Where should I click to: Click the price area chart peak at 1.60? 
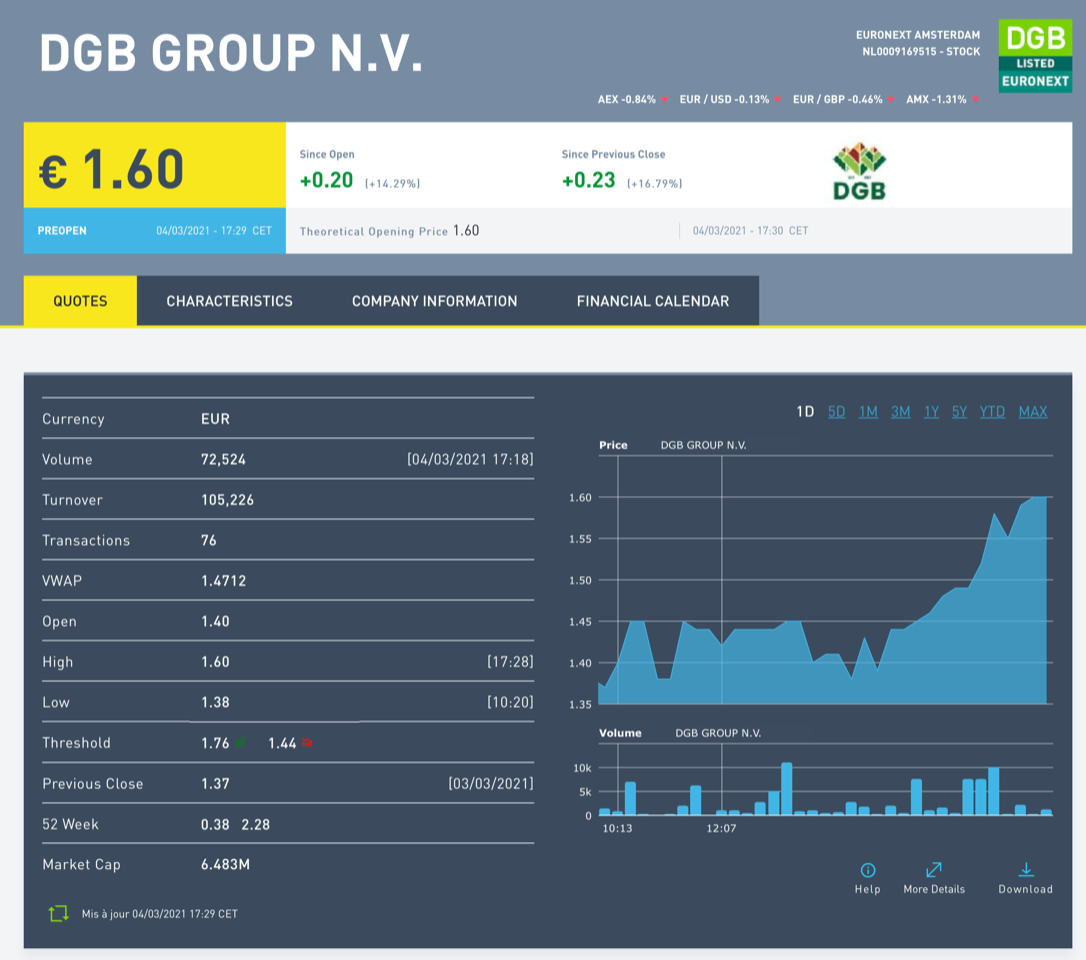point(1039,497)
